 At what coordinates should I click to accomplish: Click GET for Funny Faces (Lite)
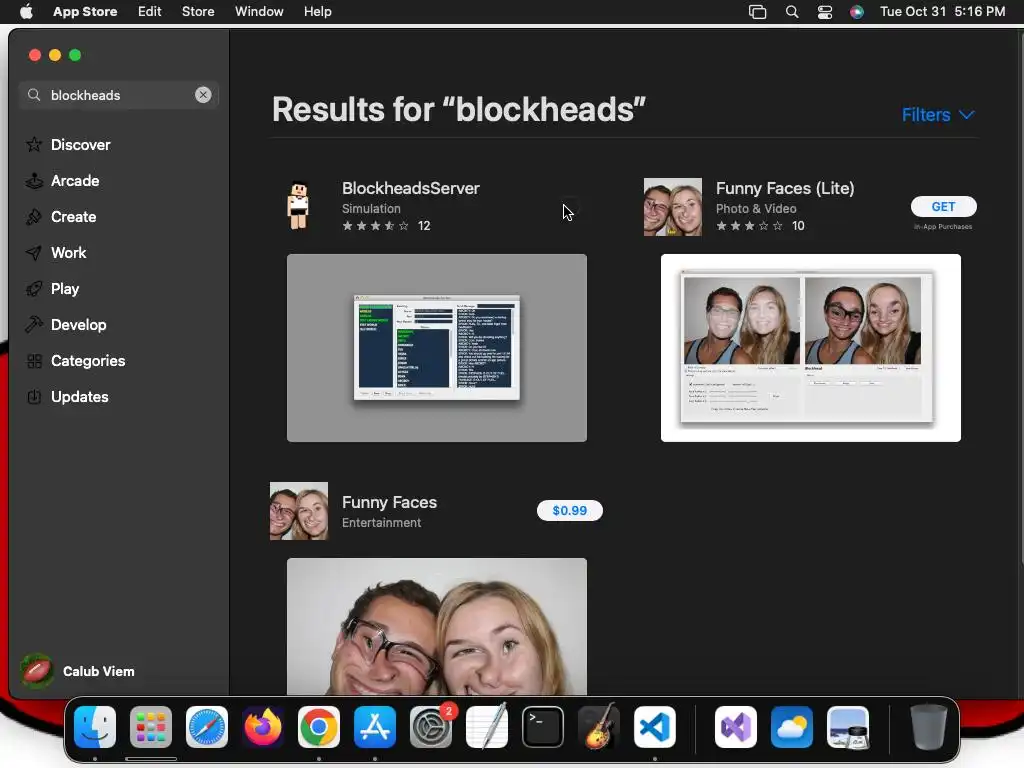coord(943,206)
